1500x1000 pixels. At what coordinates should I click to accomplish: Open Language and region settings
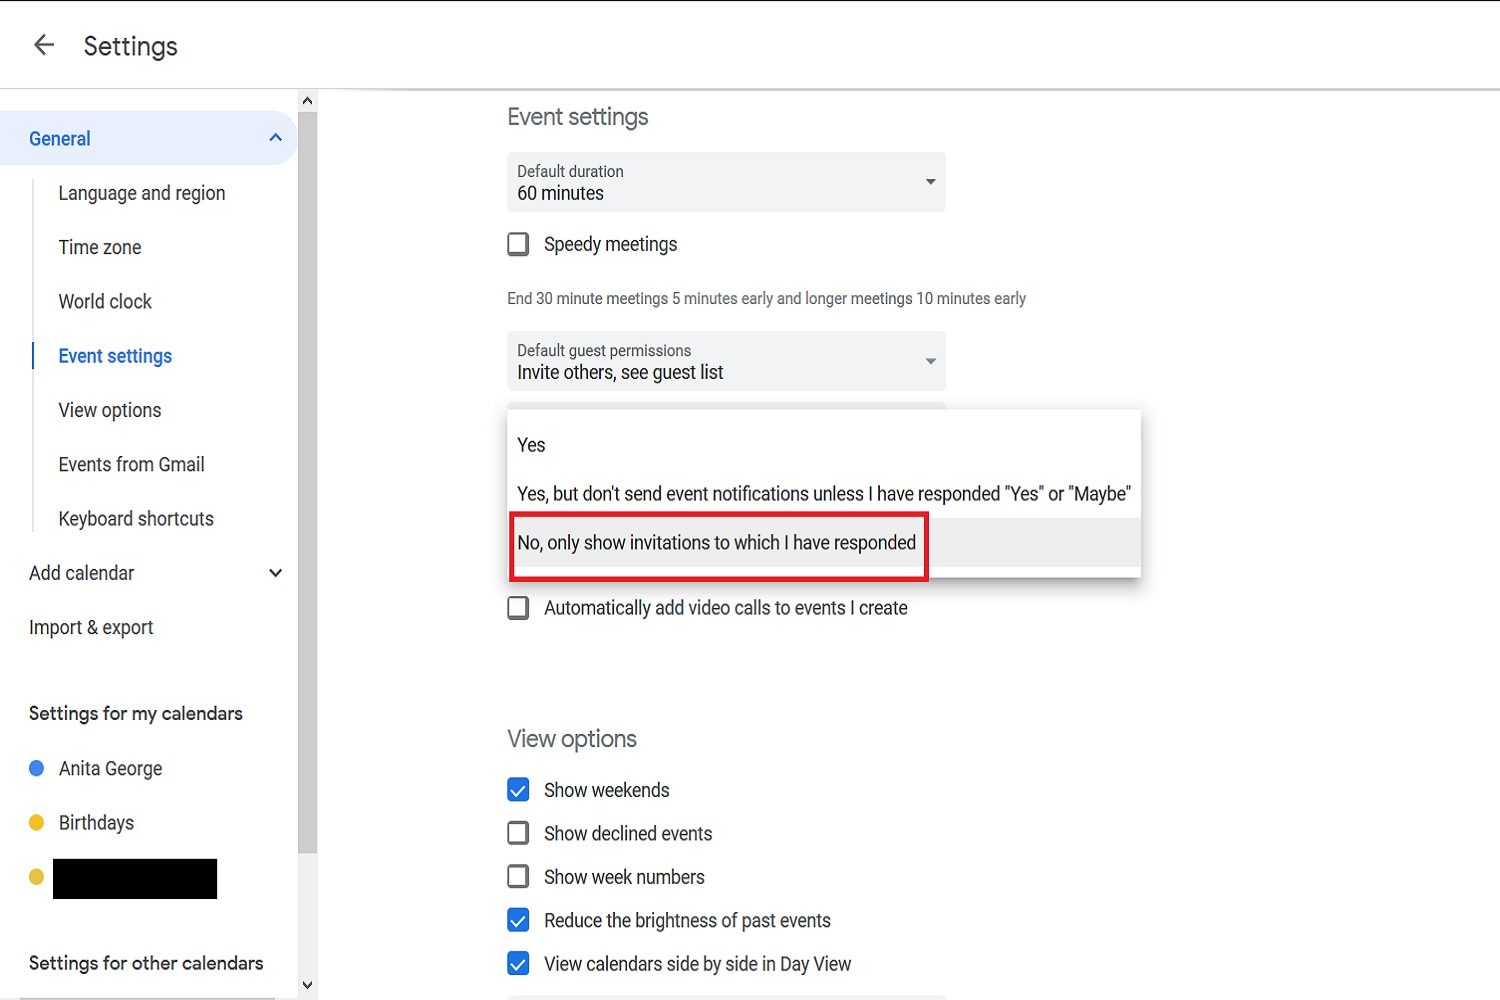point(142,193)
